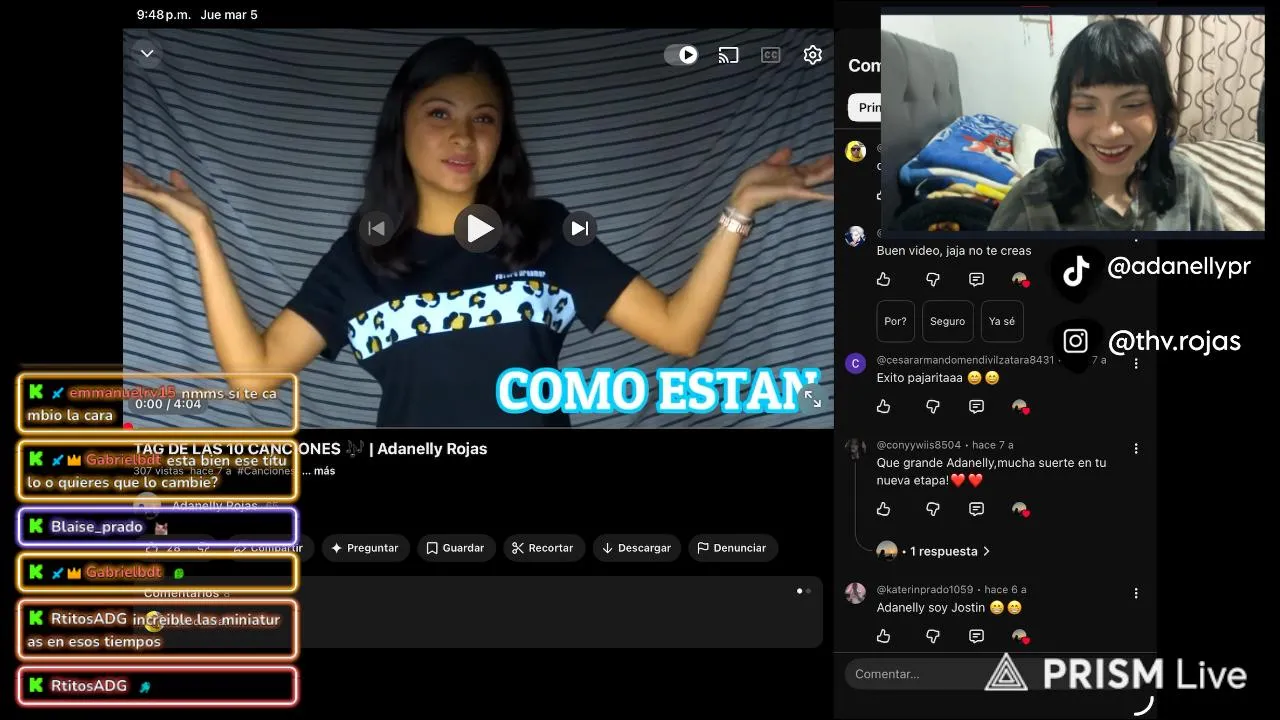
Task: Download the video with Descargar
Action: [x=636, y=548]
